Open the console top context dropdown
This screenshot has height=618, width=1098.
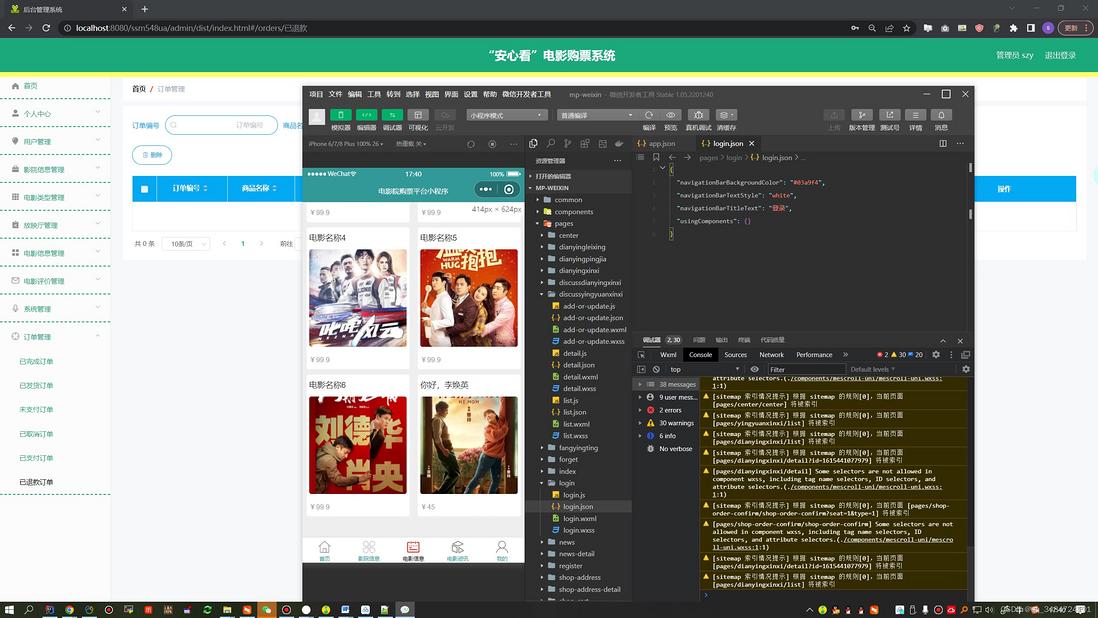(x=704, y=370)
